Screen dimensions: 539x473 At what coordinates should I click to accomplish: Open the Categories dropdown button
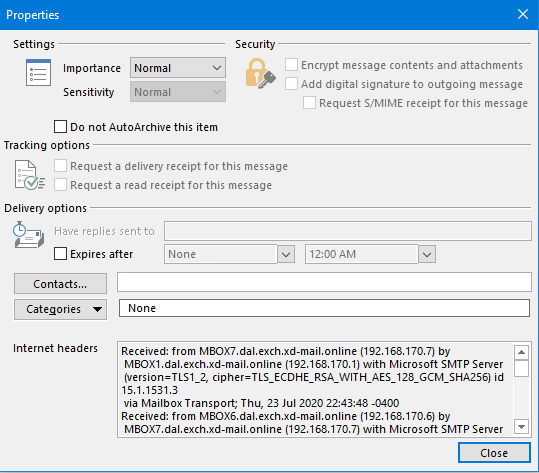pos(60,309)
